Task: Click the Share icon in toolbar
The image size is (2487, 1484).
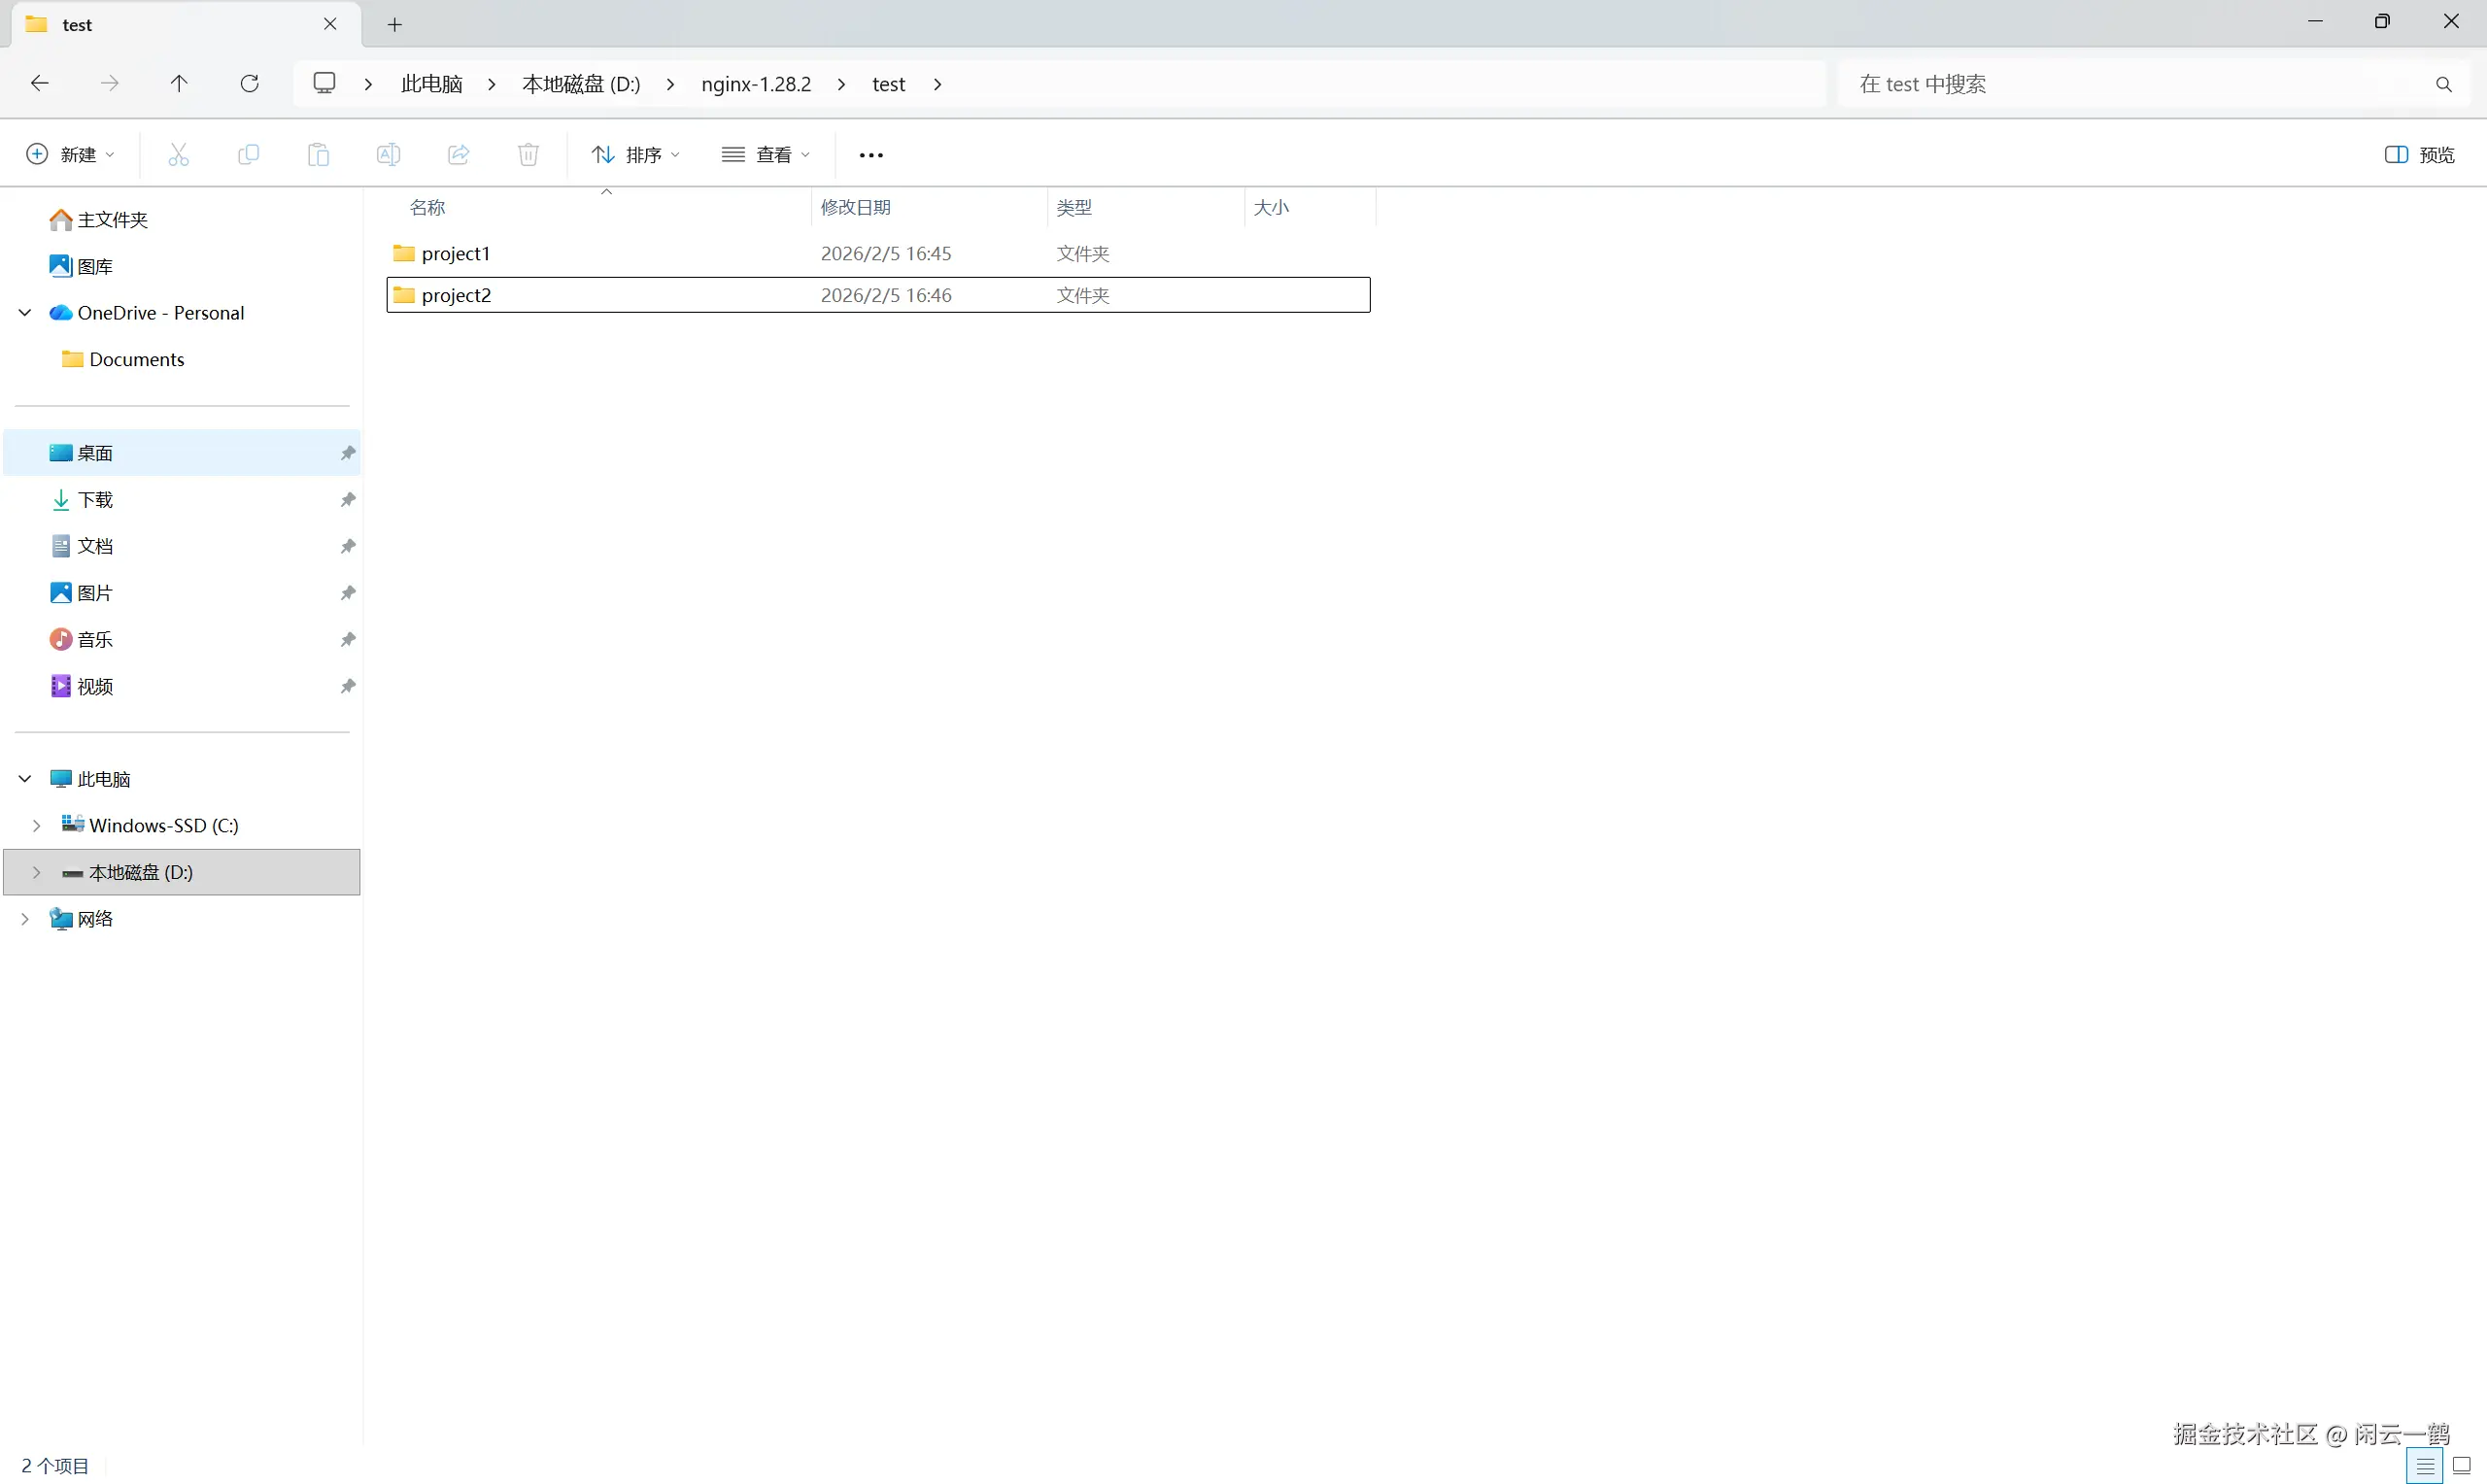Action: pyautogui.click(x=458, y=154)
